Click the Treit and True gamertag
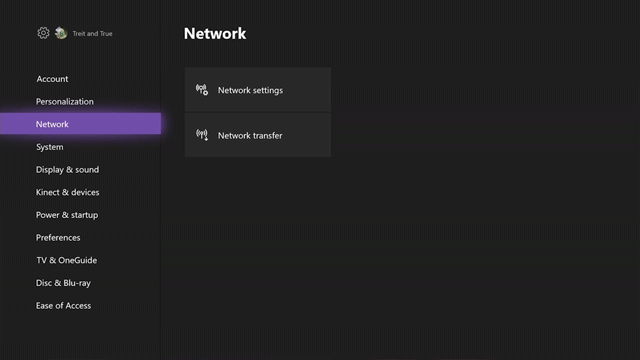640x360 pixels. [x=92, y=33]
